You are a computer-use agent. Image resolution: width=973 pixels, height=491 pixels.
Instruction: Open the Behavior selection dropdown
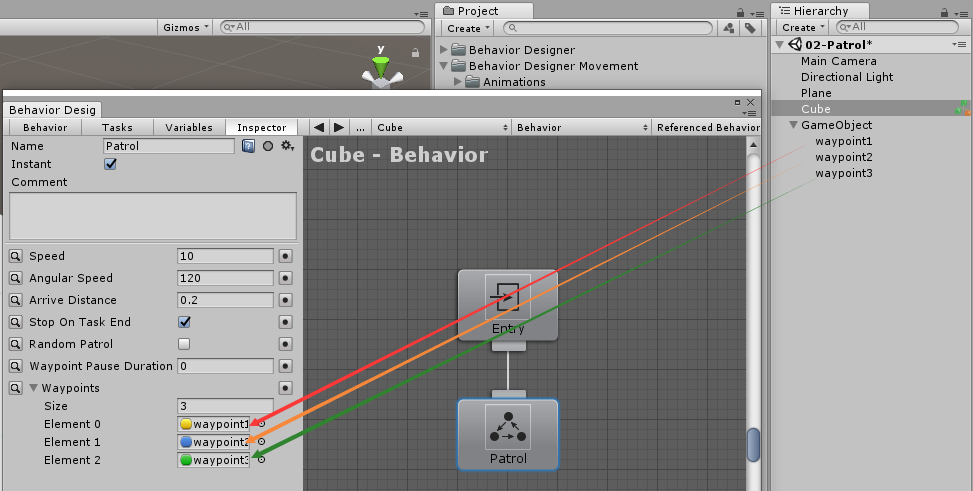click(x=581, y=127)
